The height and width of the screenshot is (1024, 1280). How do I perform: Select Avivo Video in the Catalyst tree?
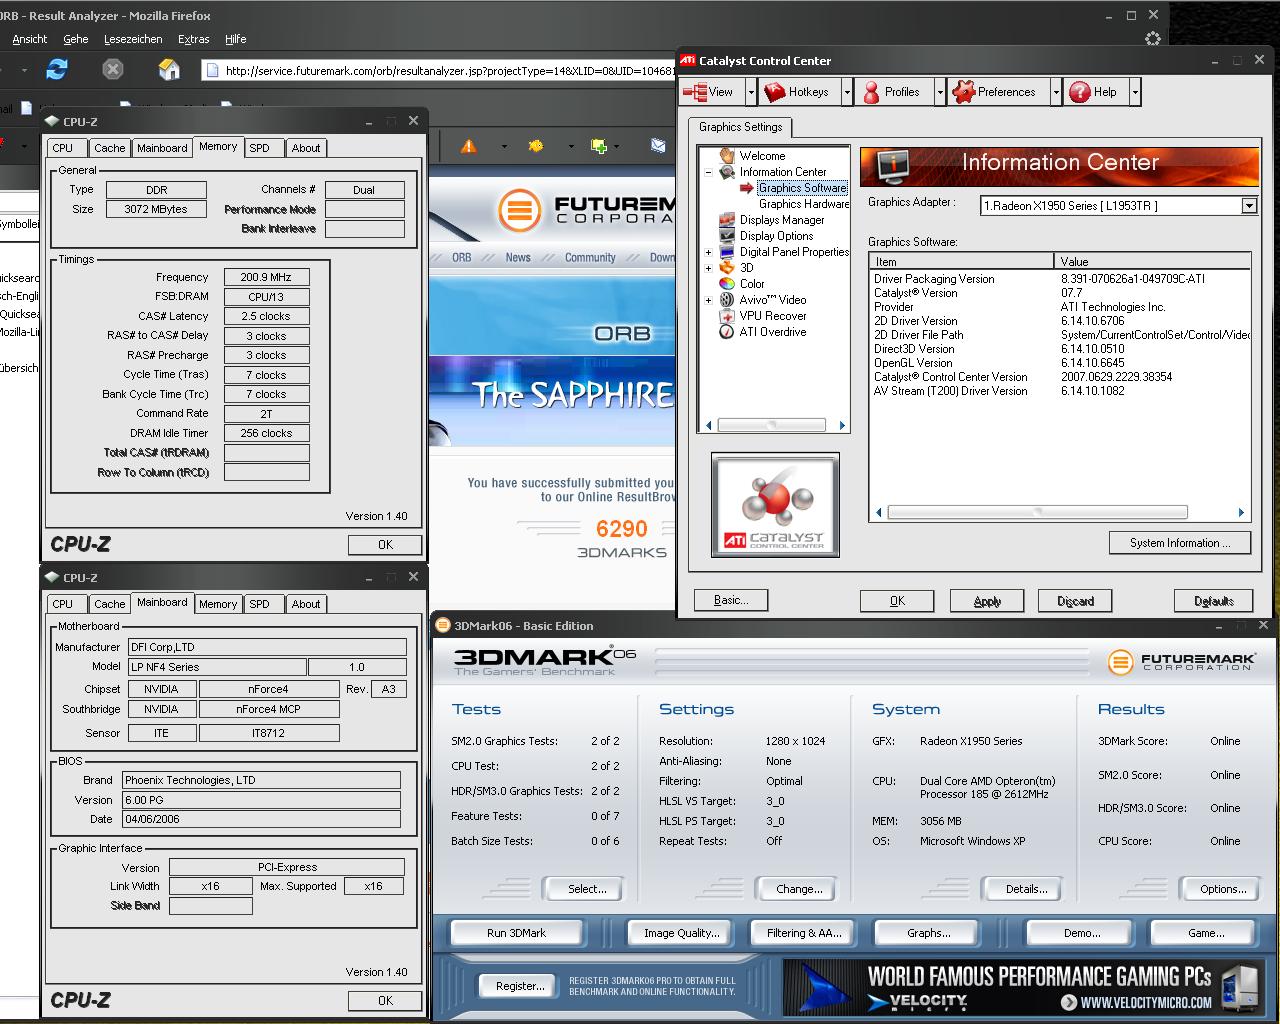click(772, 300)
